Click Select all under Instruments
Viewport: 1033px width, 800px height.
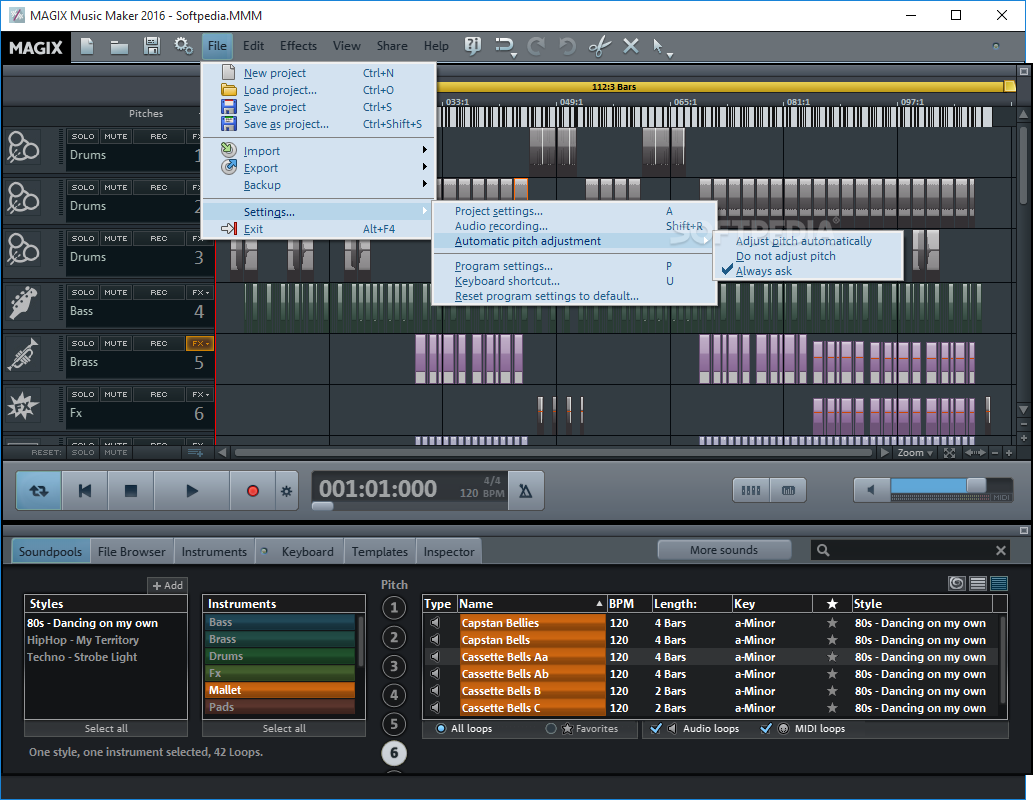click(x=284, y=728)
